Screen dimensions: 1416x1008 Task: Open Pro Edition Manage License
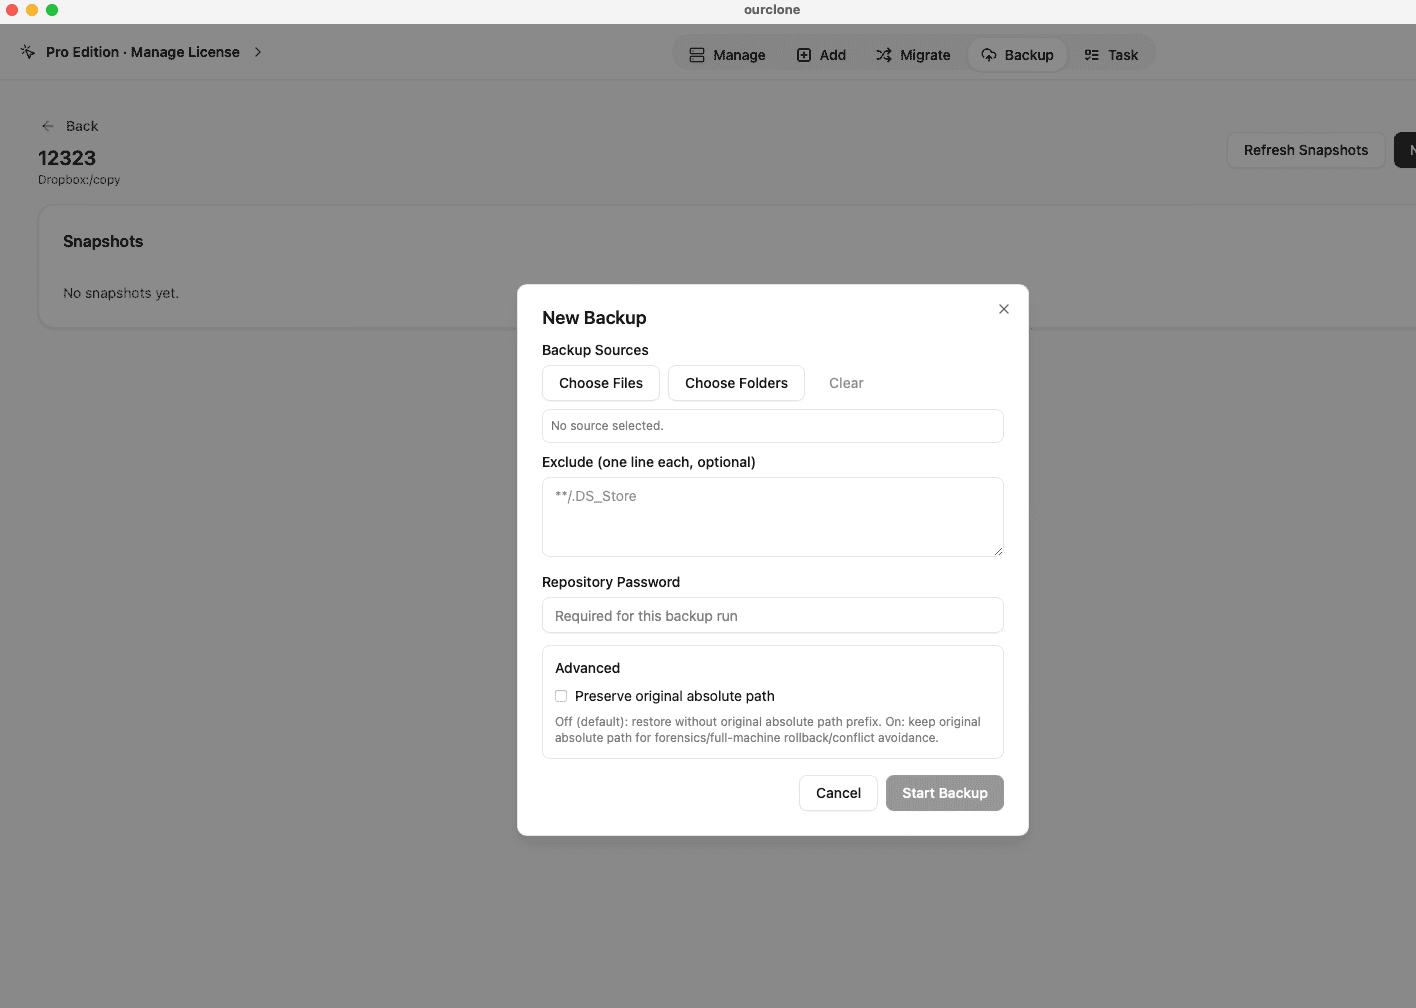[142, 51]
